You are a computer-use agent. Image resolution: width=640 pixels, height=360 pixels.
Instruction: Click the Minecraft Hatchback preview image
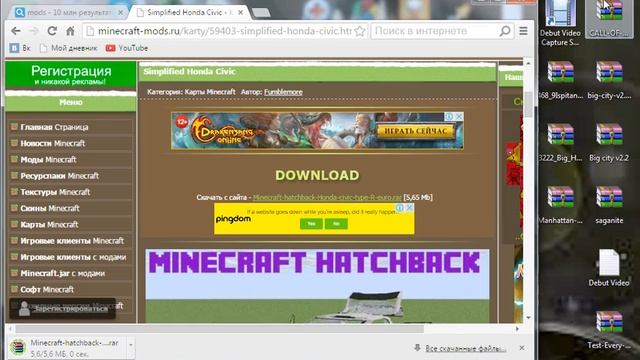pos(317,286)
